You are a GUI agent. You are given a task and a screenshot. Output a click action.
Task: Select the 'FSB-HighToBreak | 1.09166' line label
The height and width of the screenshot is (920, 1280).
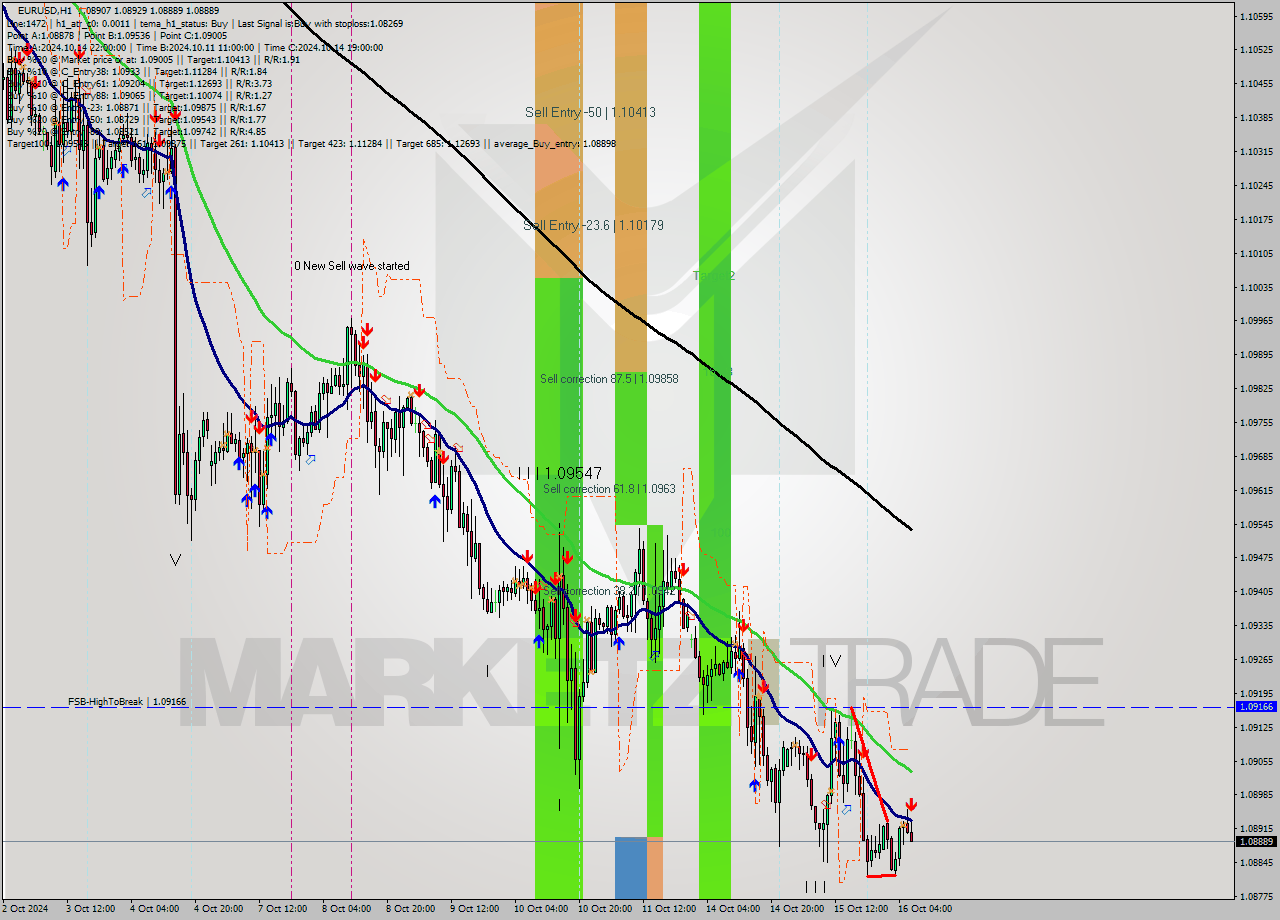127,702
